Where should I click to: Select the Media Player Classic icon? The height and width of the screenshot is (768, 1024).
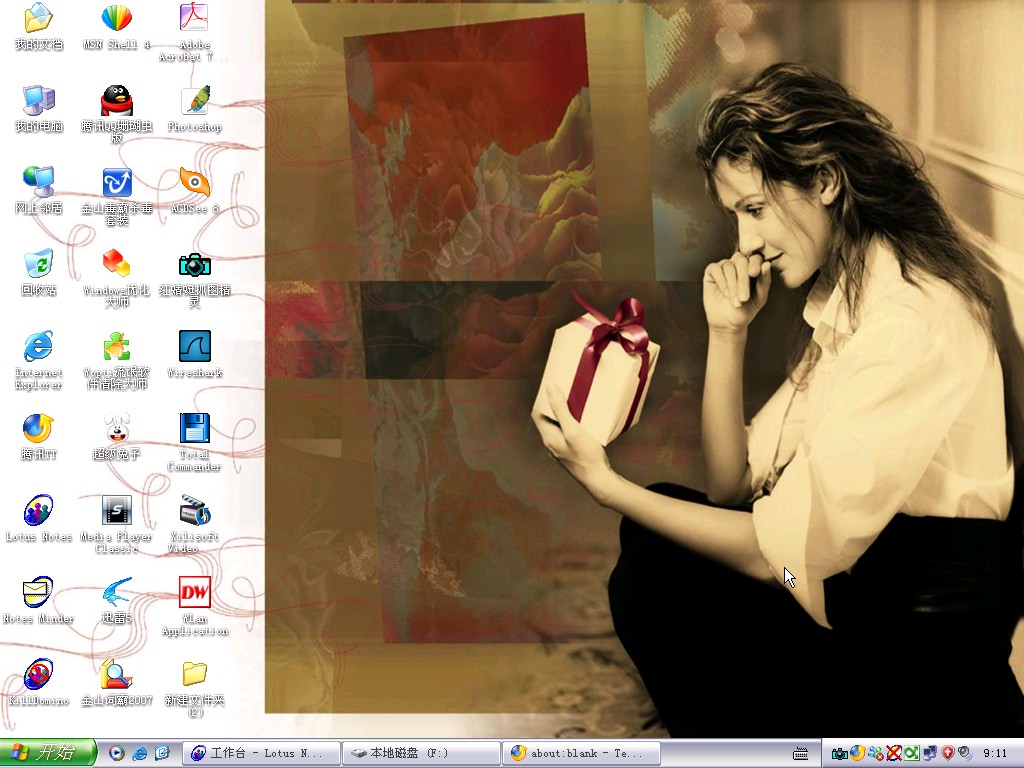(116, 524)
